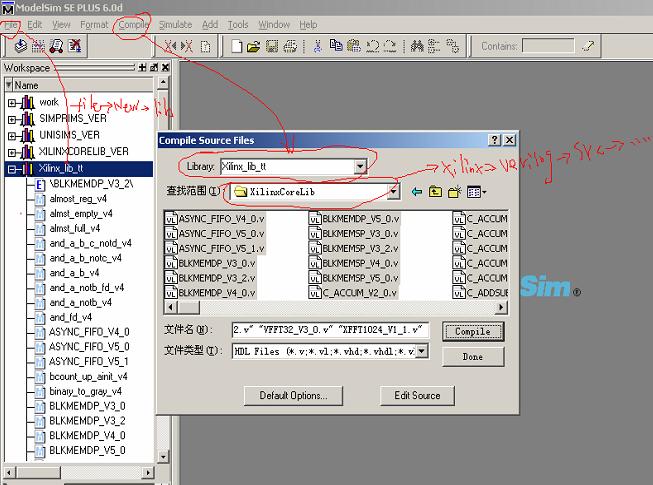653x485 pixels.
Task: Click the Redo toolbar icon
Action: point(390,46)
